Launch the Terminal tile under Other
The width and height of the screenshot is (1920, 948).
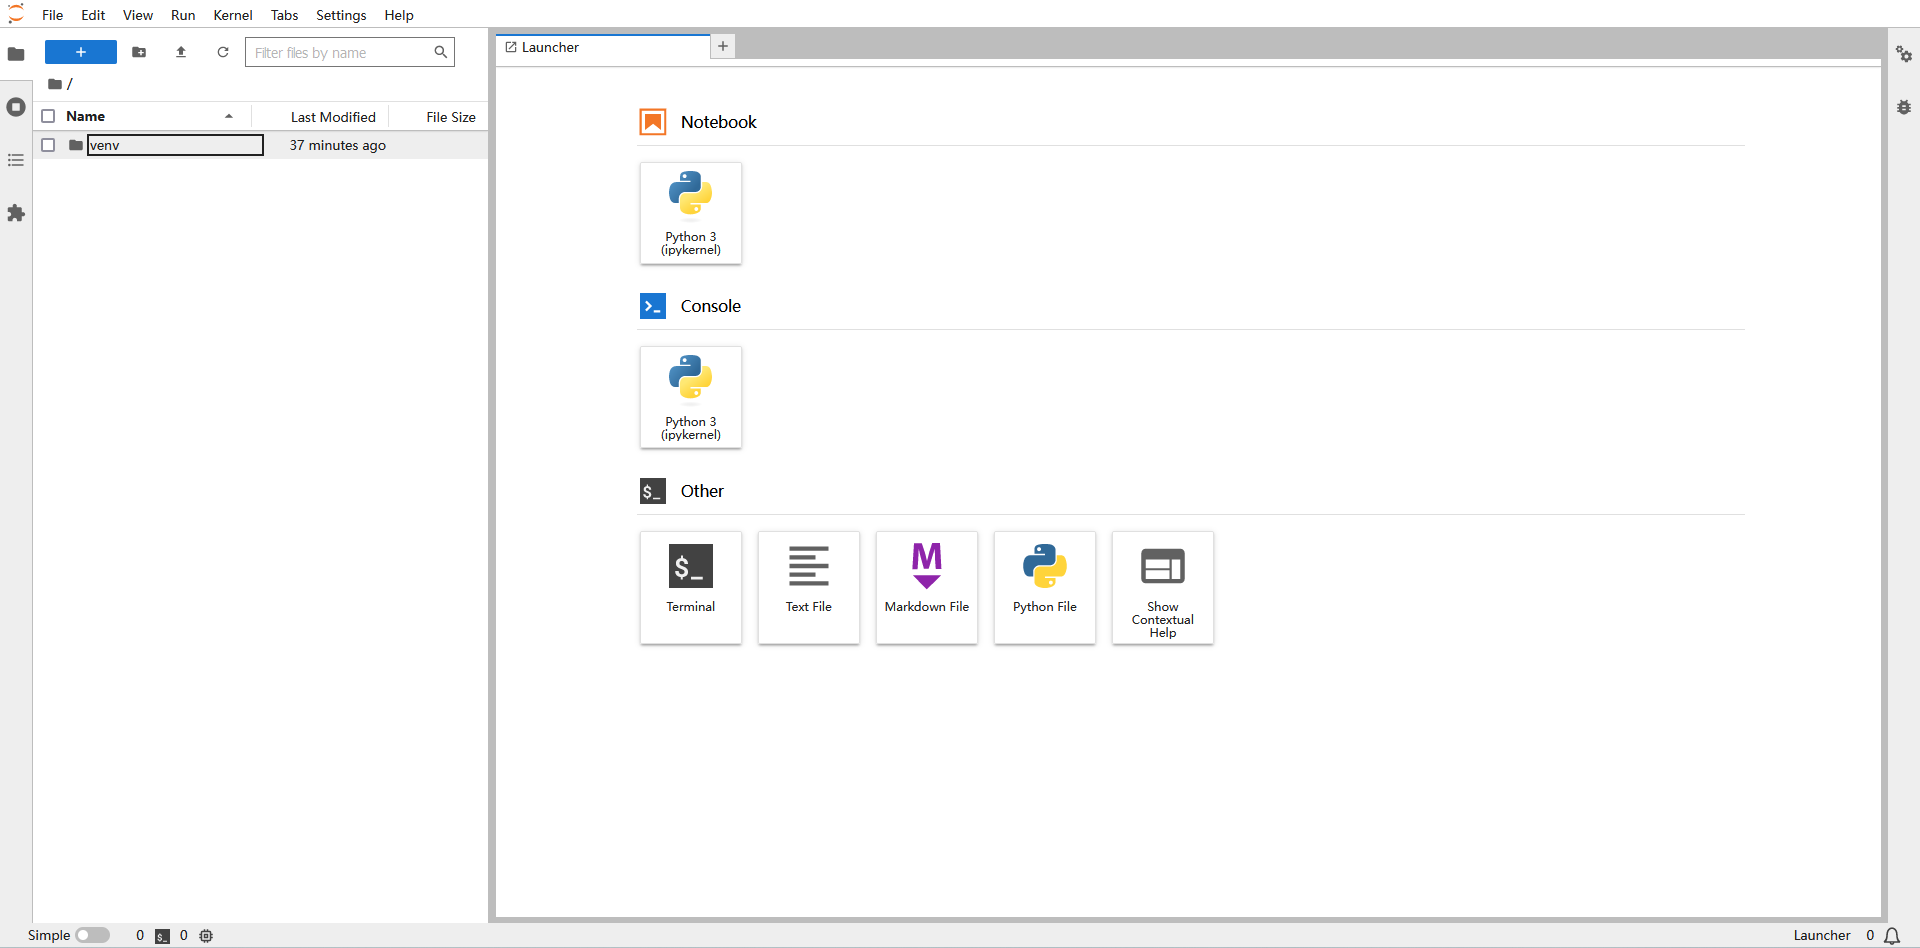click(691, 587)
